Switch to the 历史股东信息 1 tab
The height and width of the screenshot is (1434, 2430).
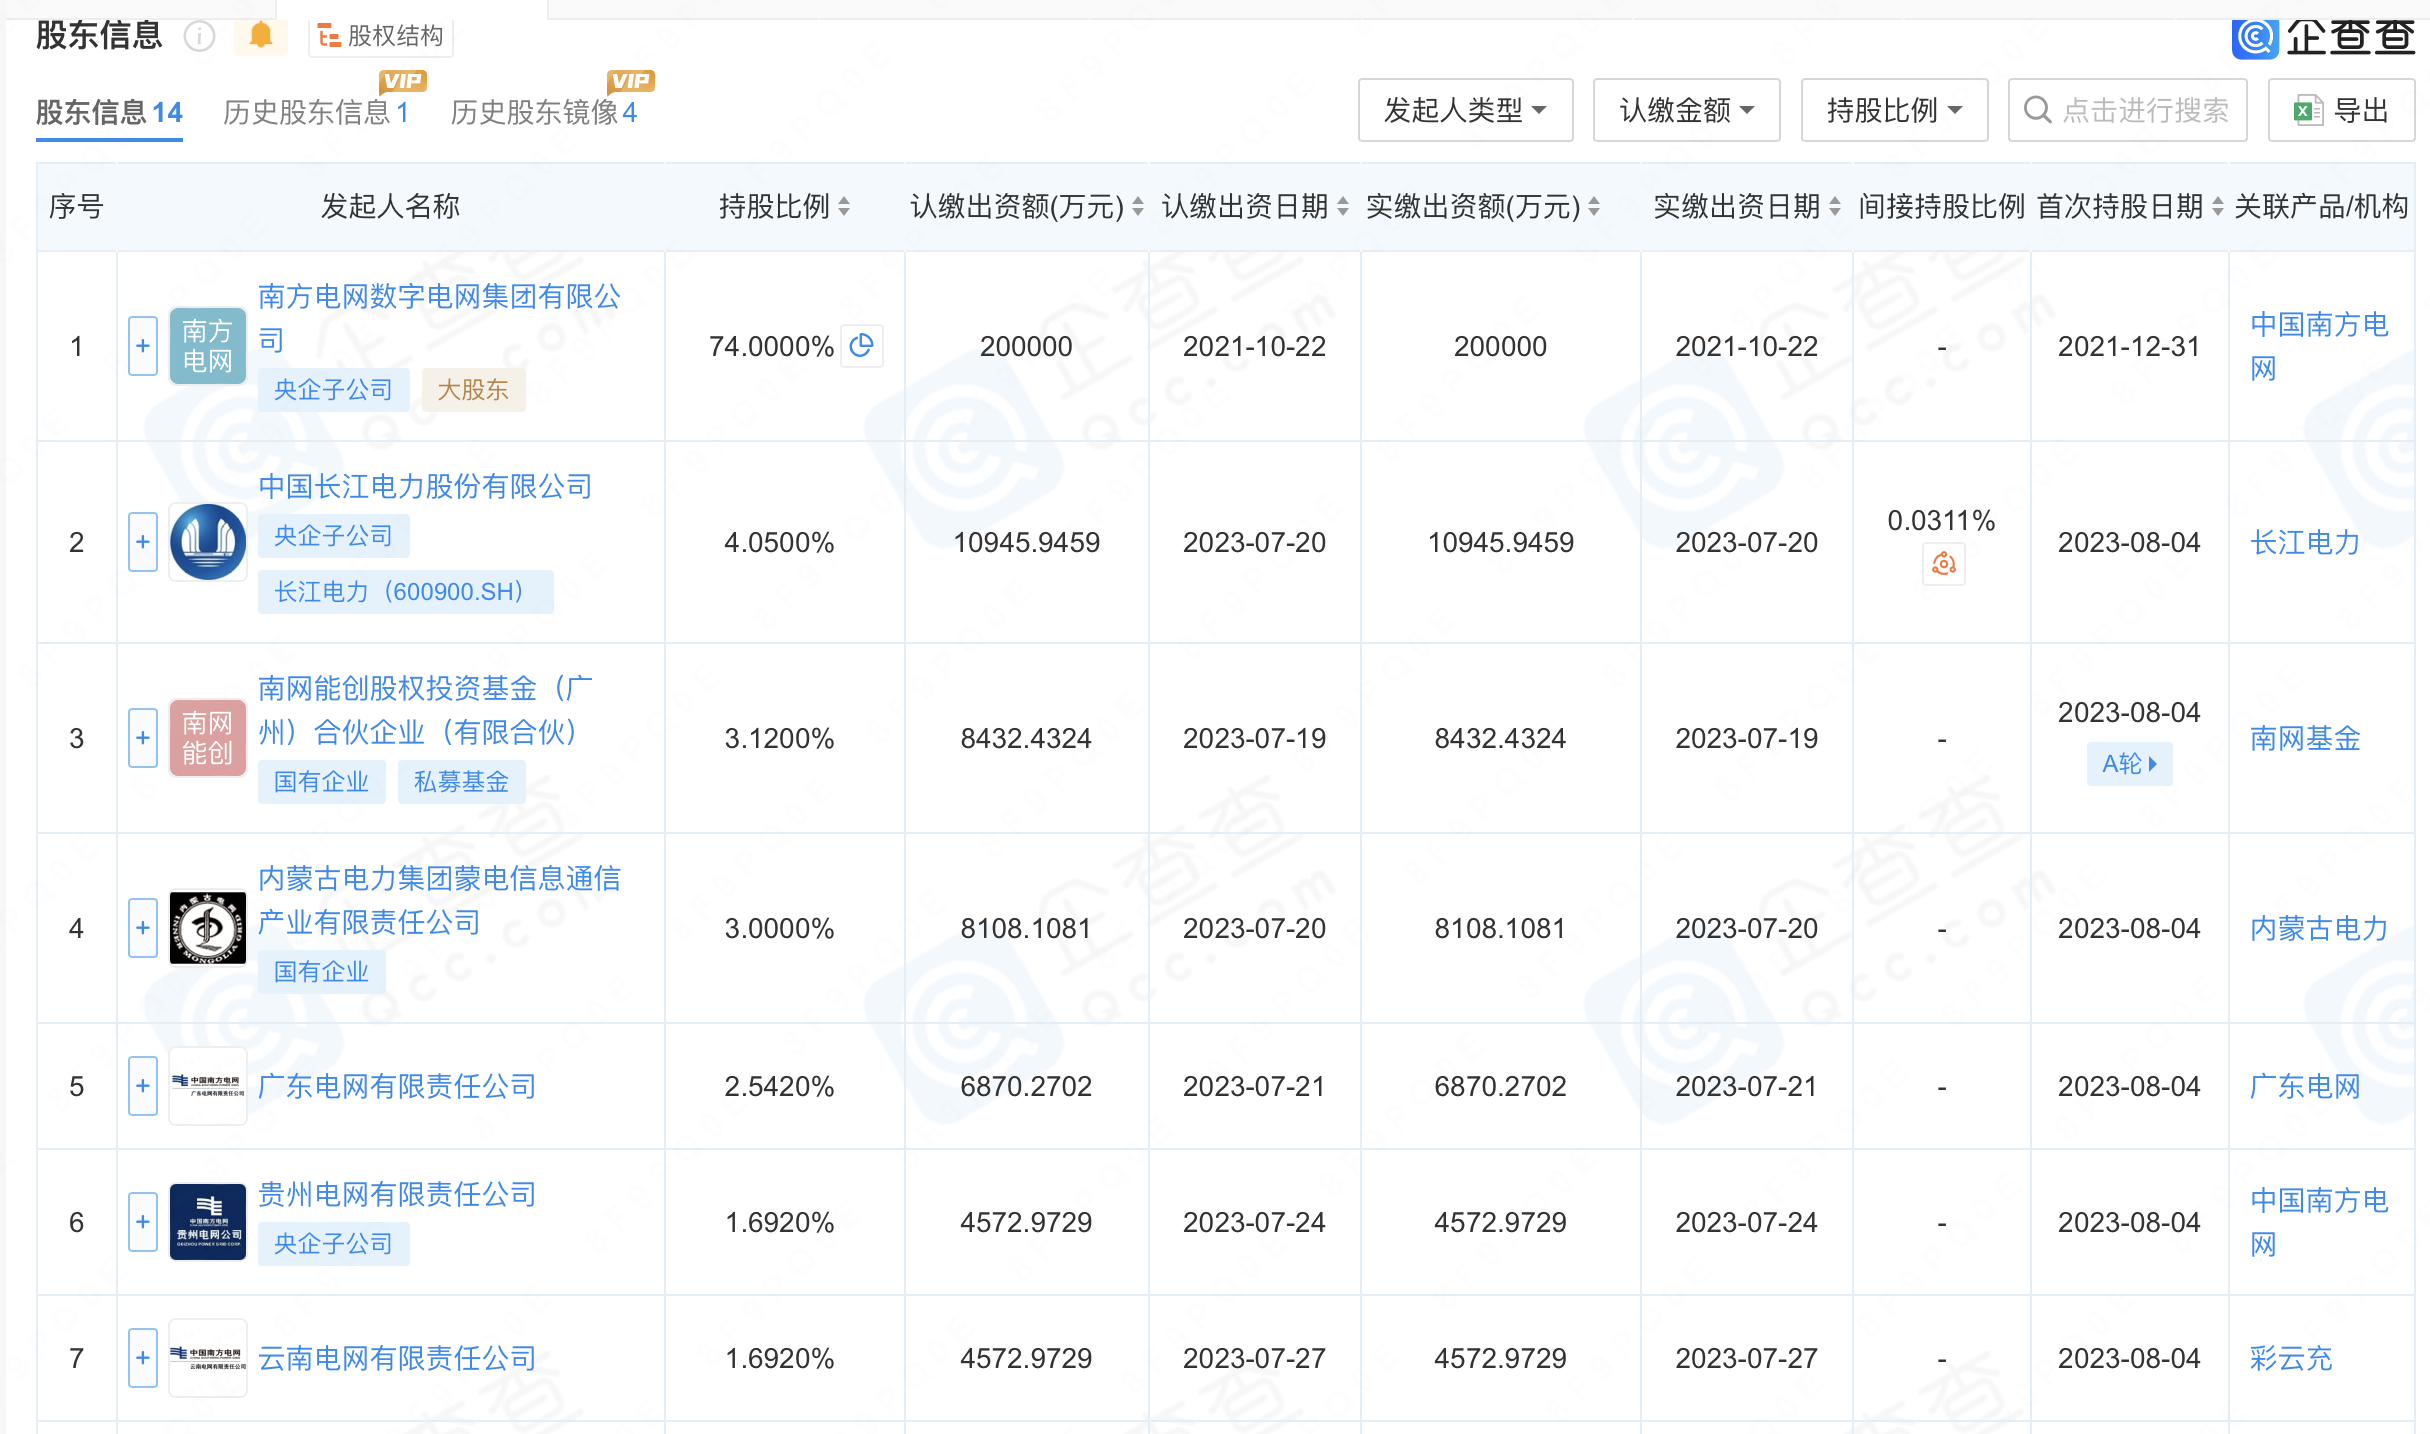pos(316,112)
